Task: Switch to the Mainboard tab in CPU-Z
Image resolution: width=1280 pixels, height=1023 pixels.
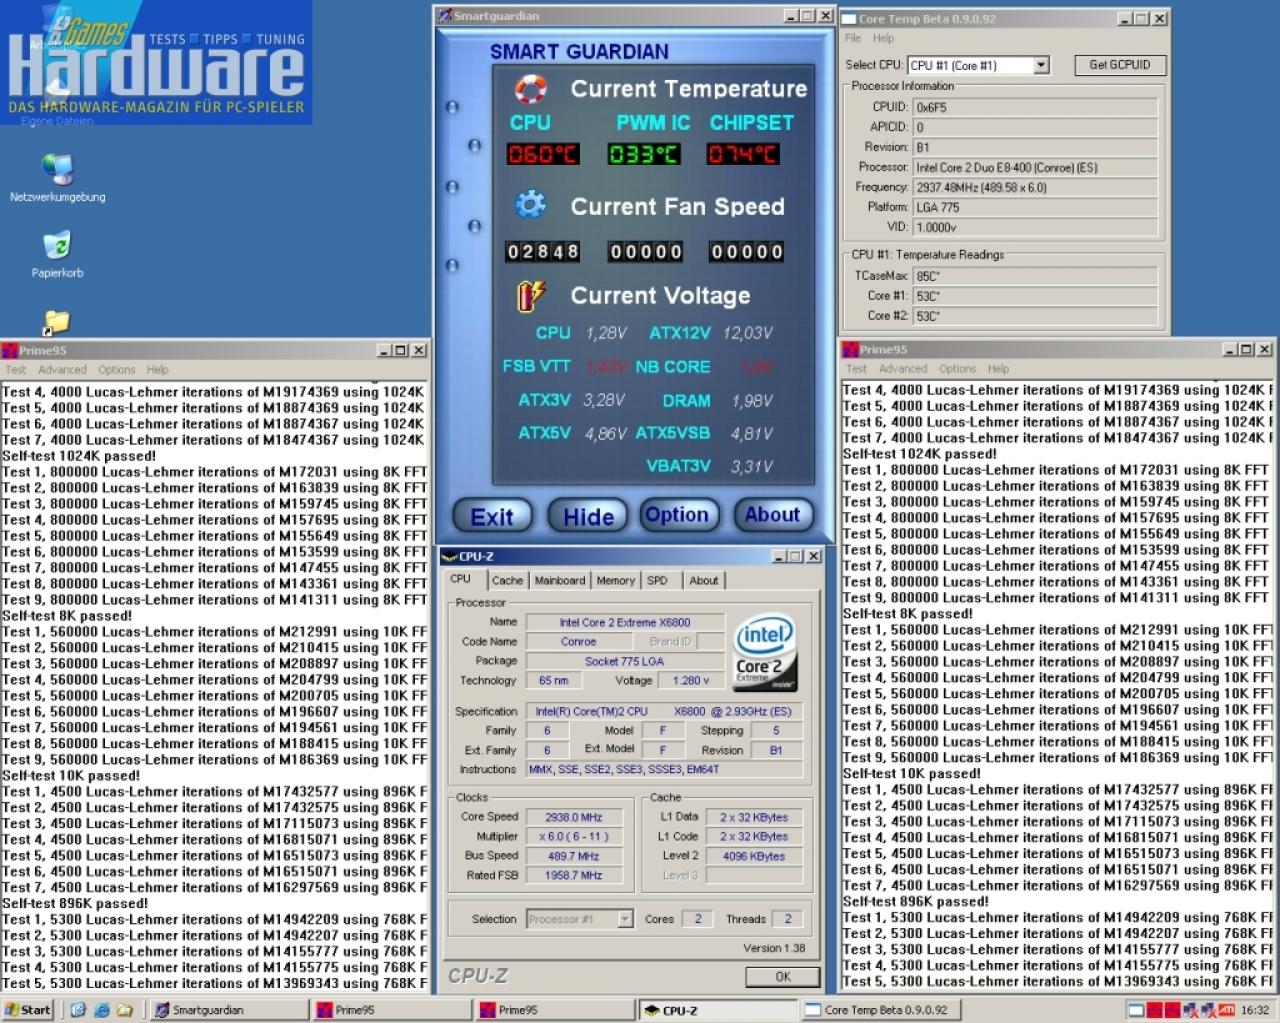Action: (x=560, y=580)
